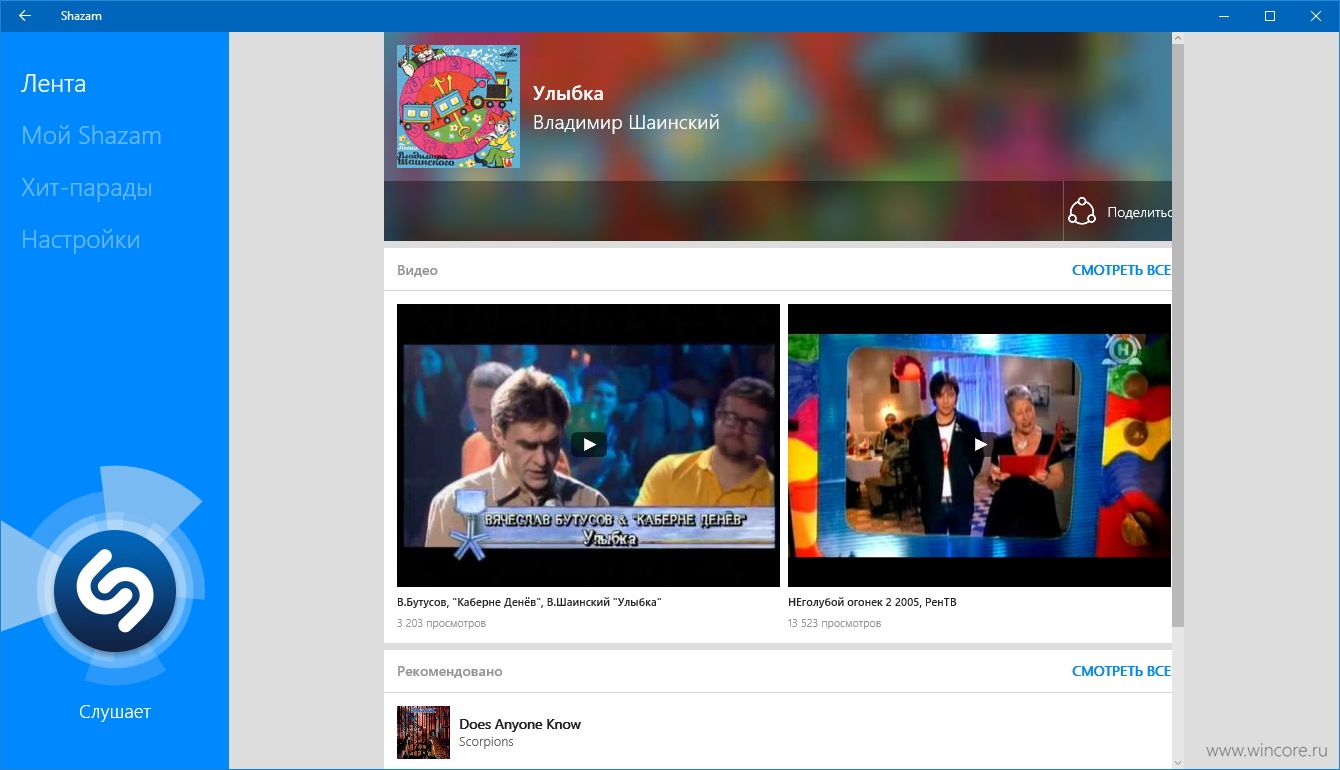This screenshot has height=770, width=1340.
Task: Click the share icon beside Поделиться
Action: [1082, 212]
